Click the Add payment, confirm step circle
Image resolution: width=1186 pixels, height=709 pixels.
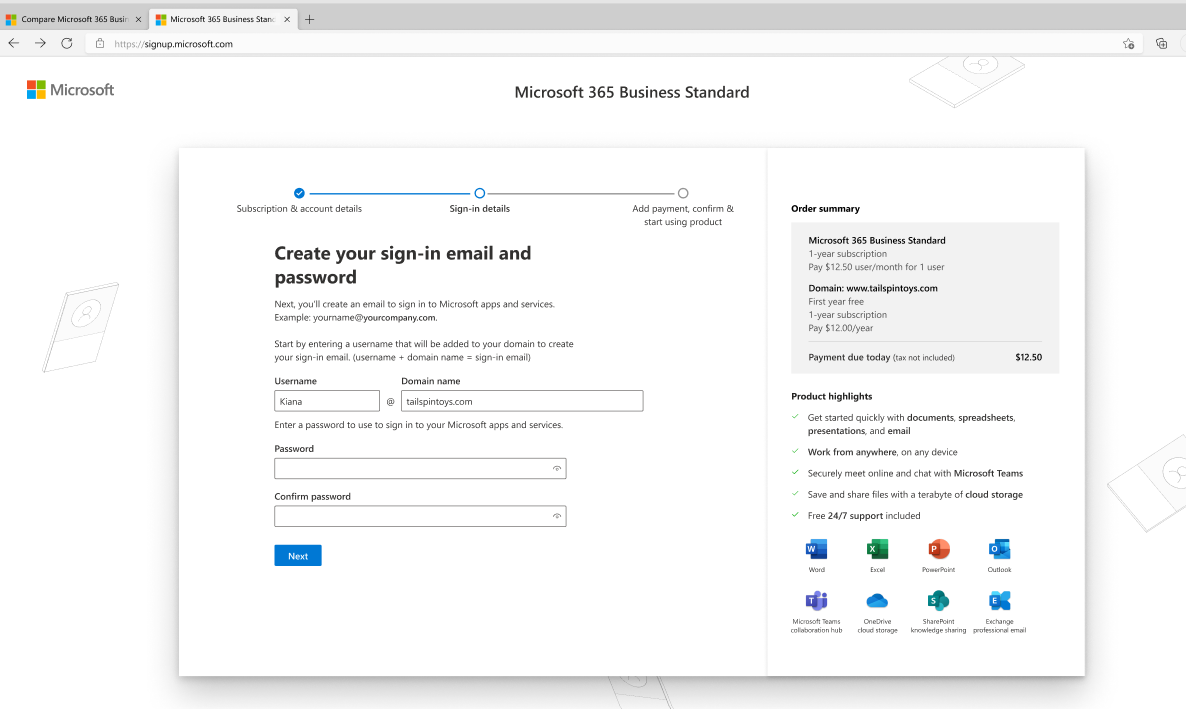click(683, 193)
